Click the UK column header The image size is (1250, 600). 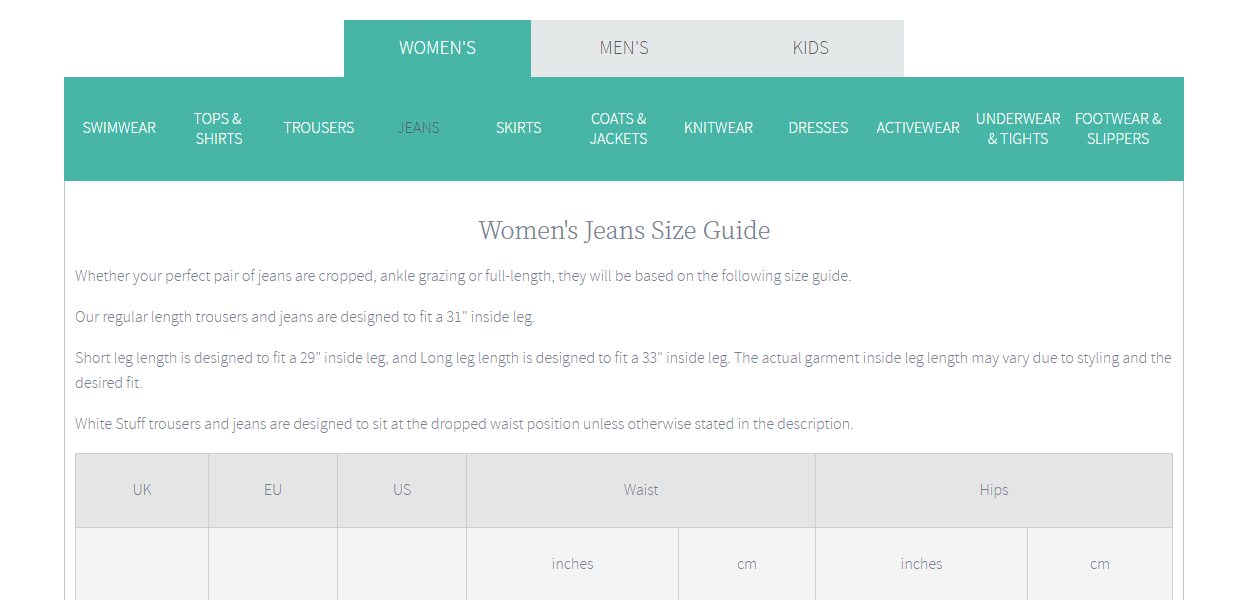[142, 490]
